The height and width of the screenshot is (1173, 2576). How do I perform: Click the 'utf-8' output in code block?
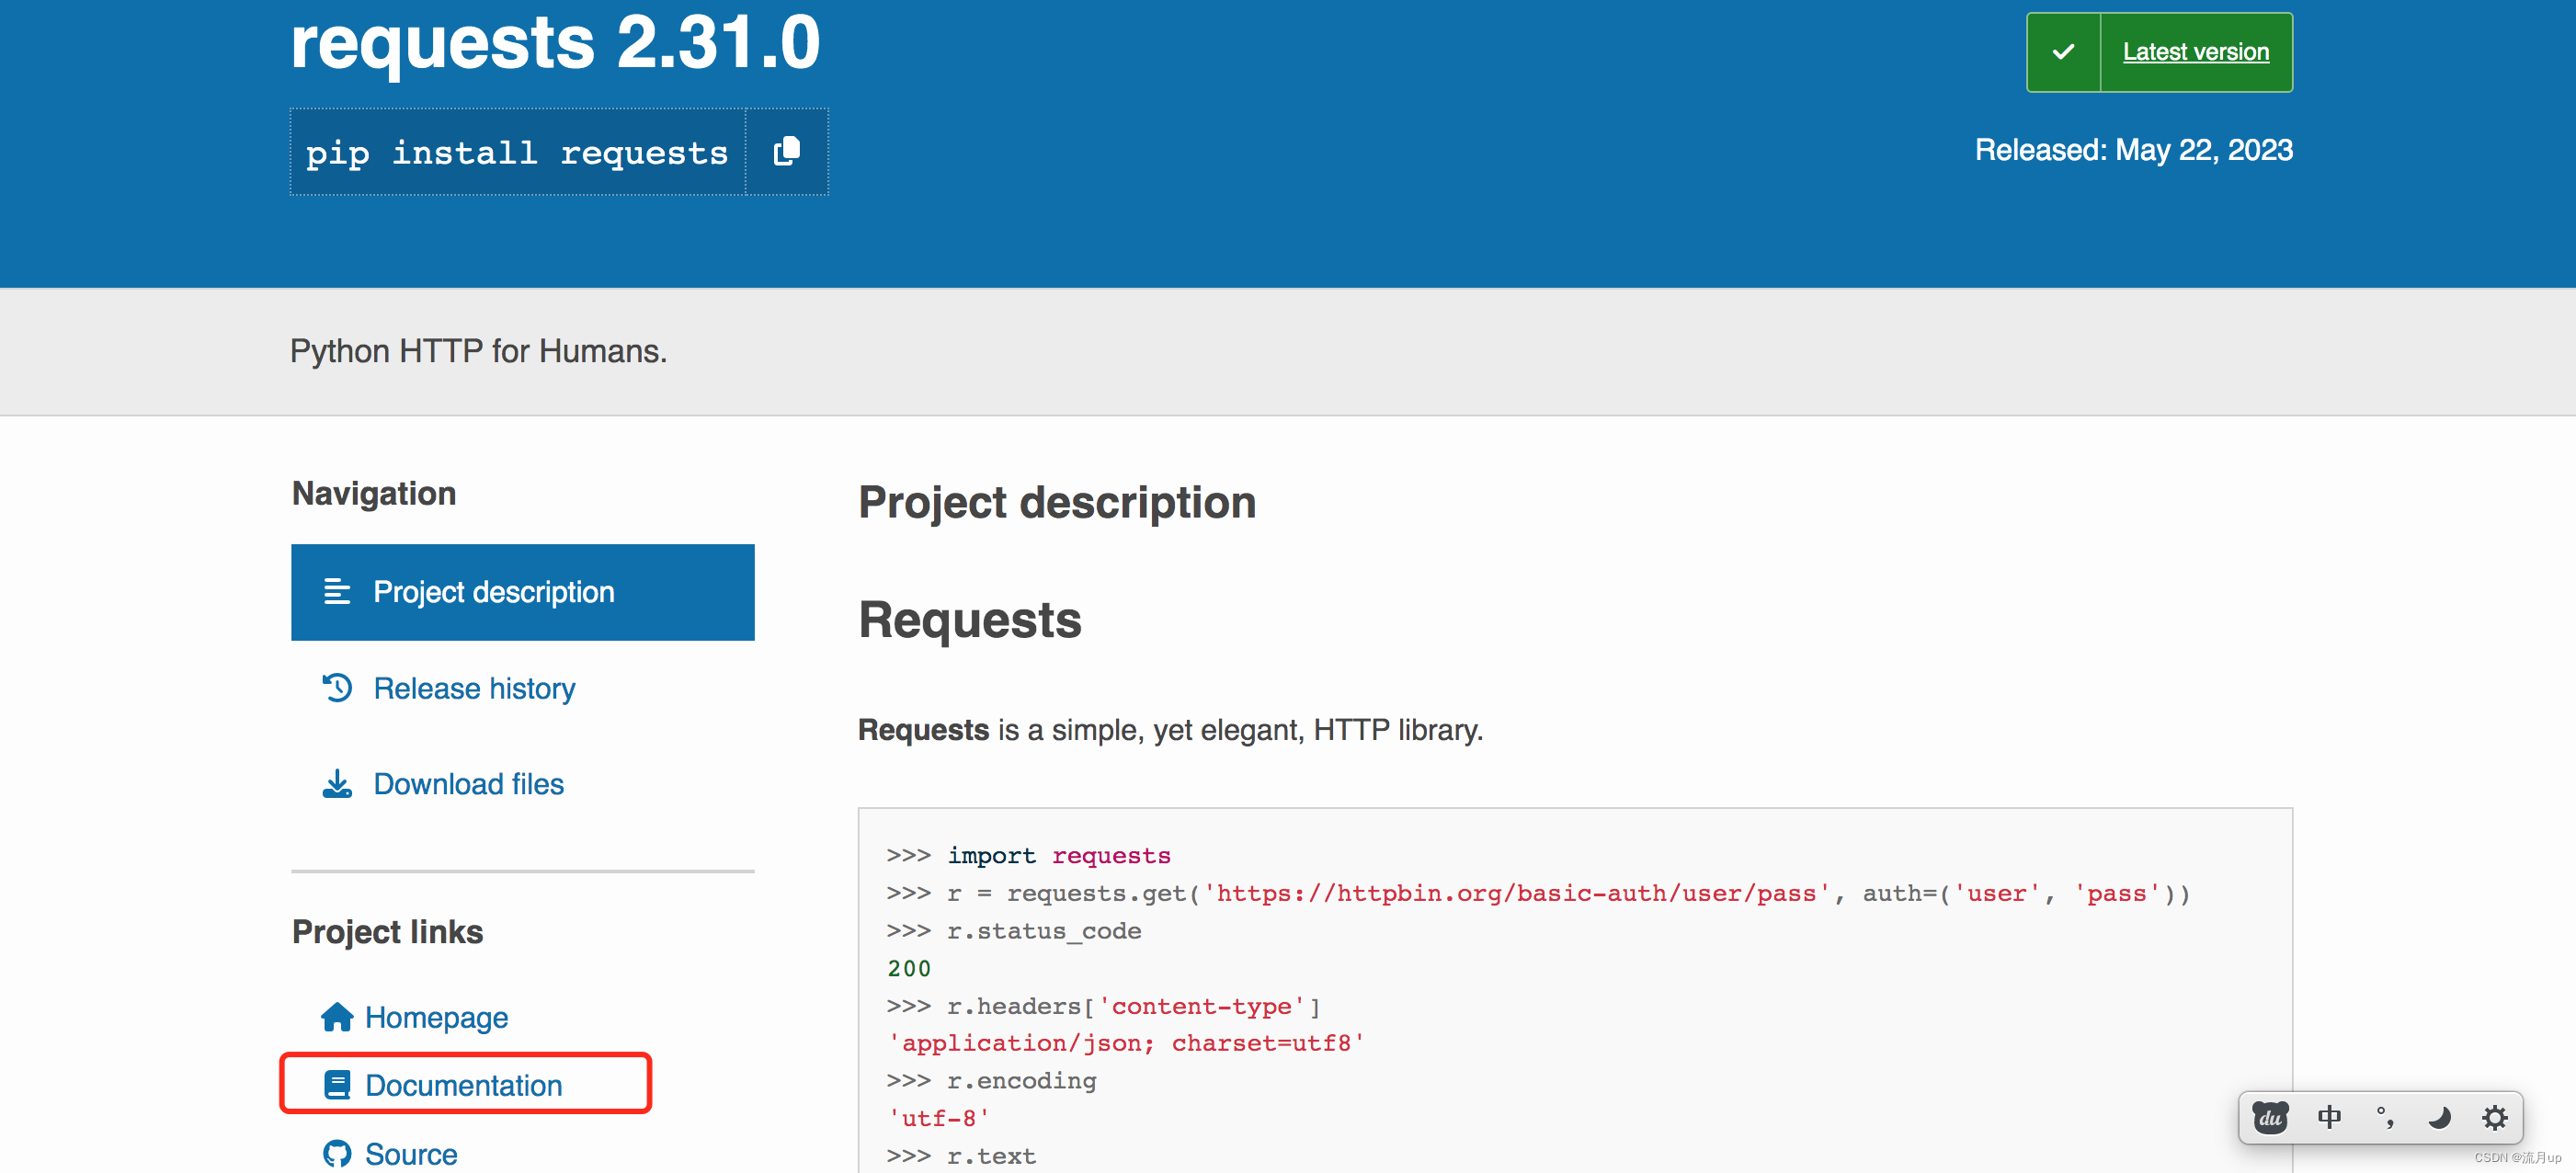coord(938,1118)
